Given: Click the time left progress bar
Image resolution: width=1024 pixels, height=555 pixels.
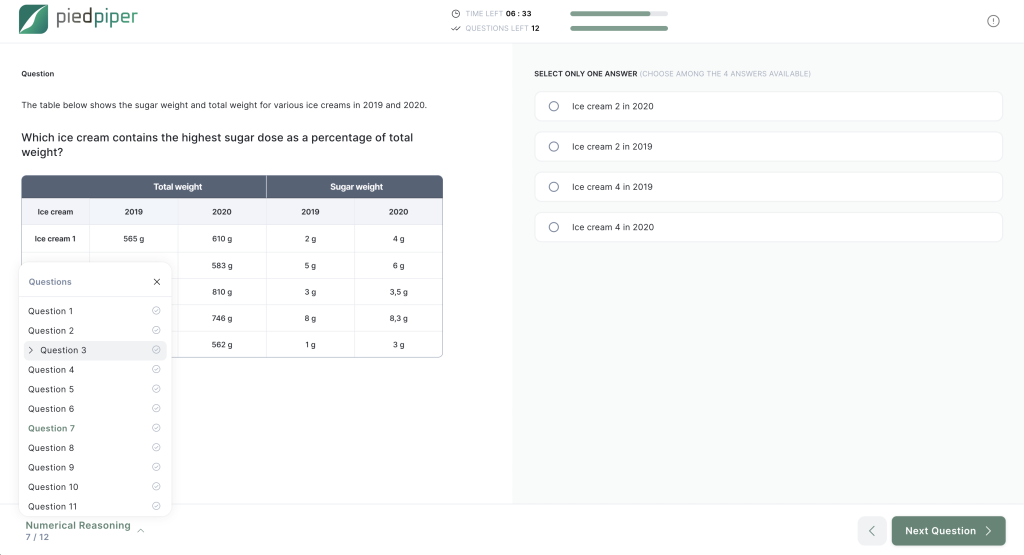Looking at the screenshot, I should click(x=618, y=14).
